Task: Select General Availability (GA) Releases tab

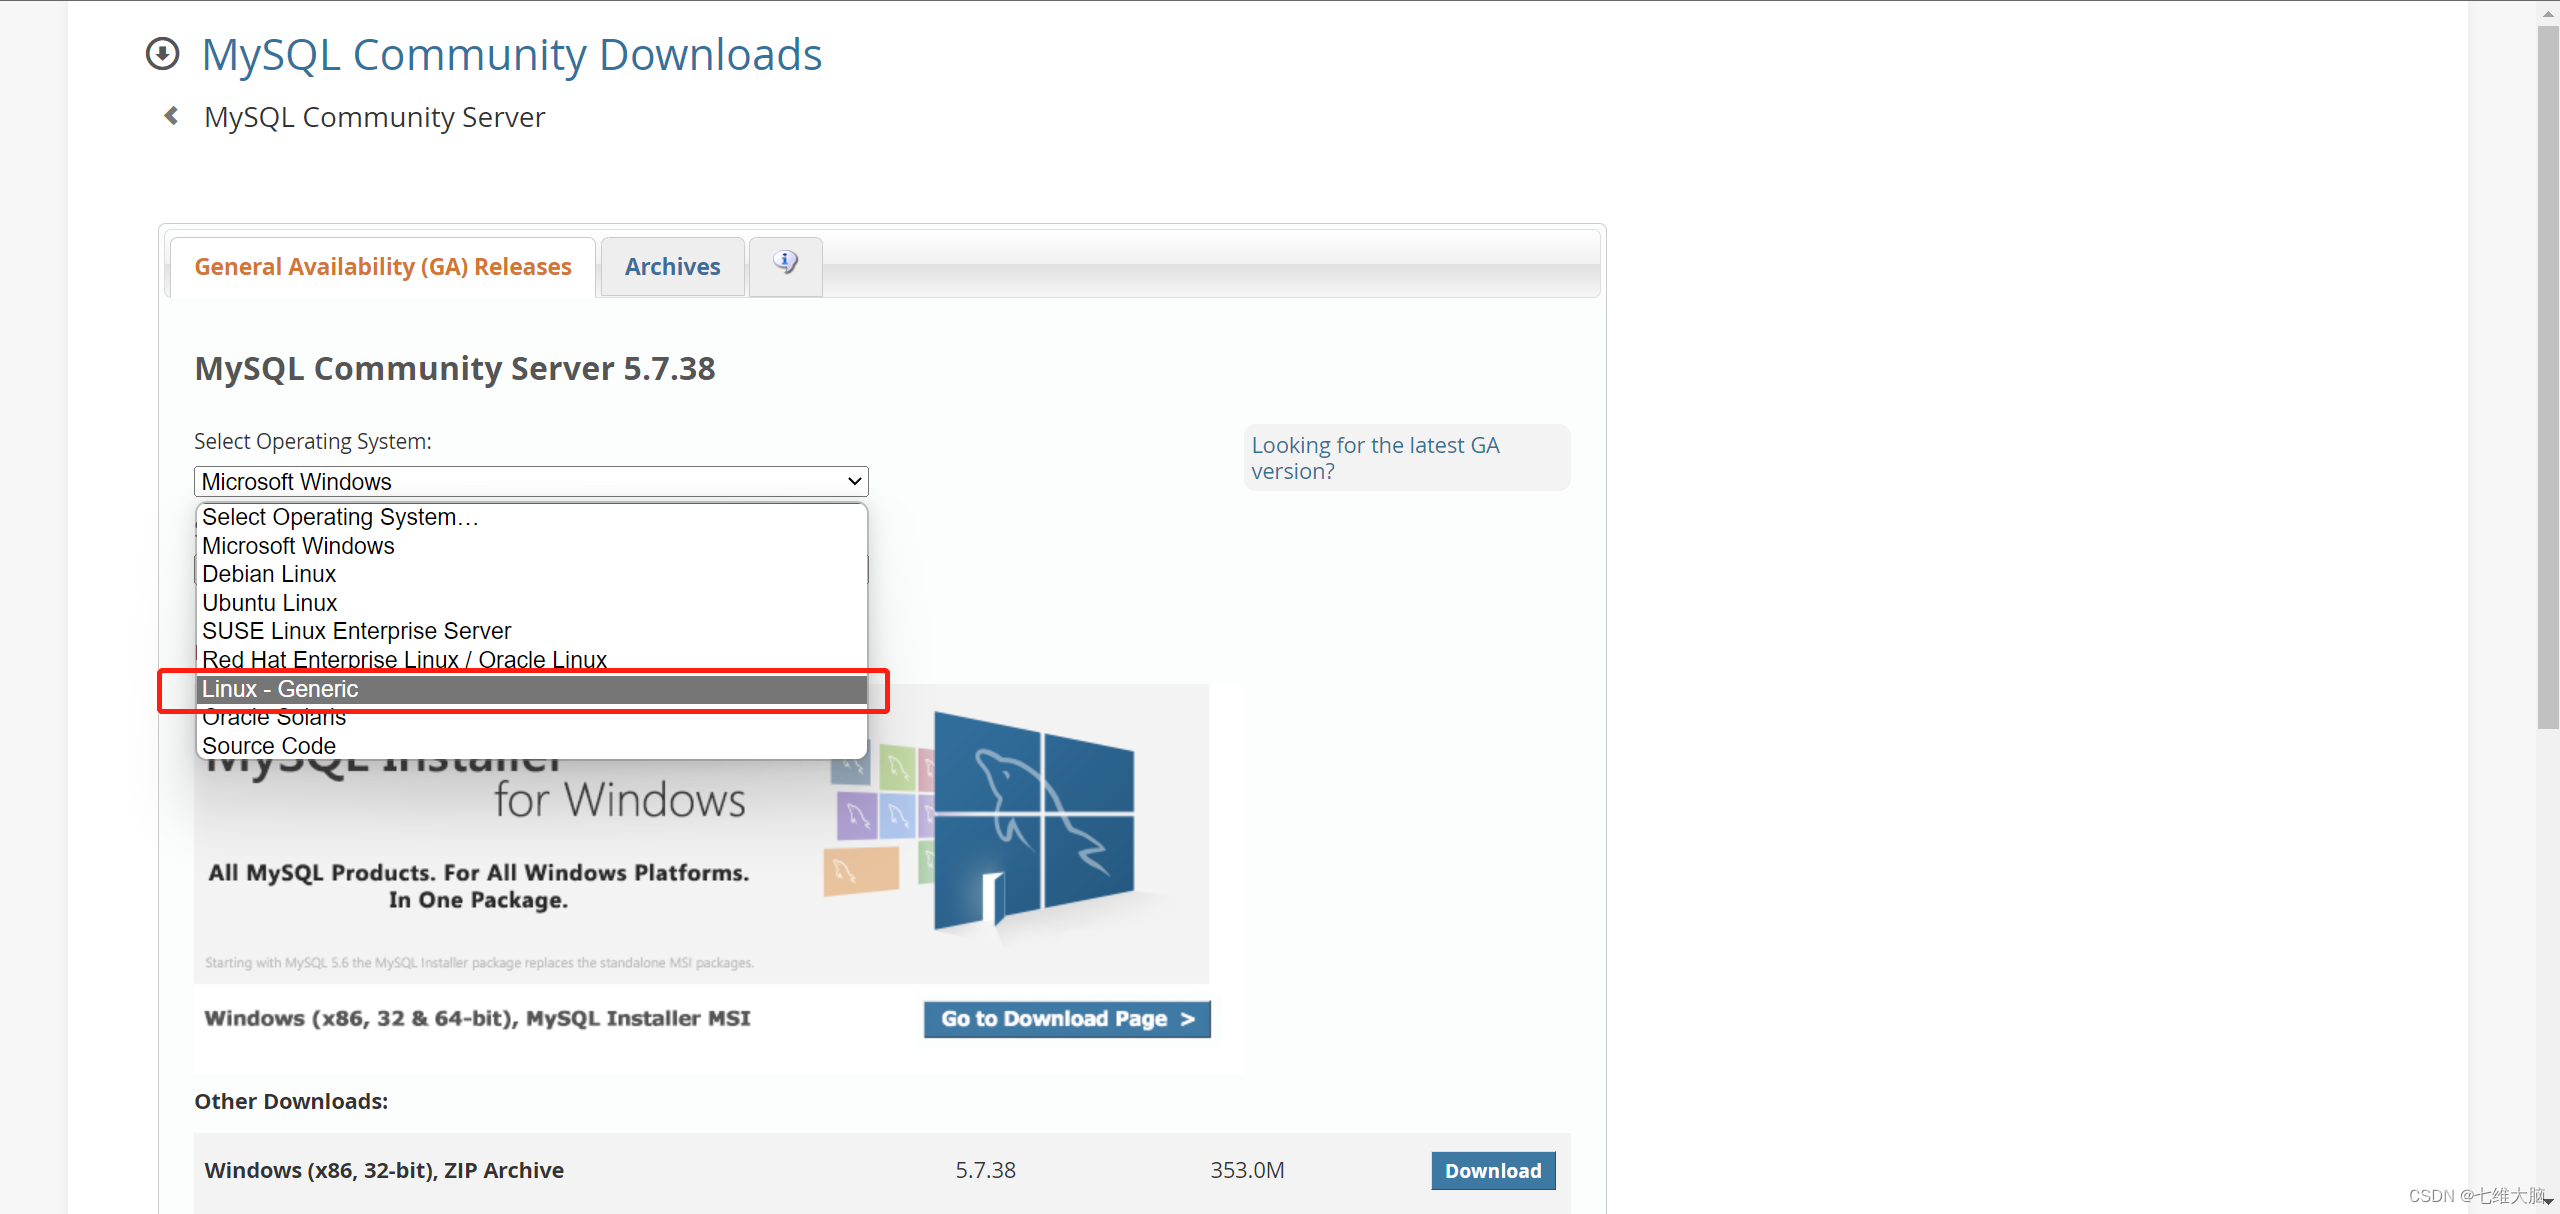Action: tap(383, 267)
